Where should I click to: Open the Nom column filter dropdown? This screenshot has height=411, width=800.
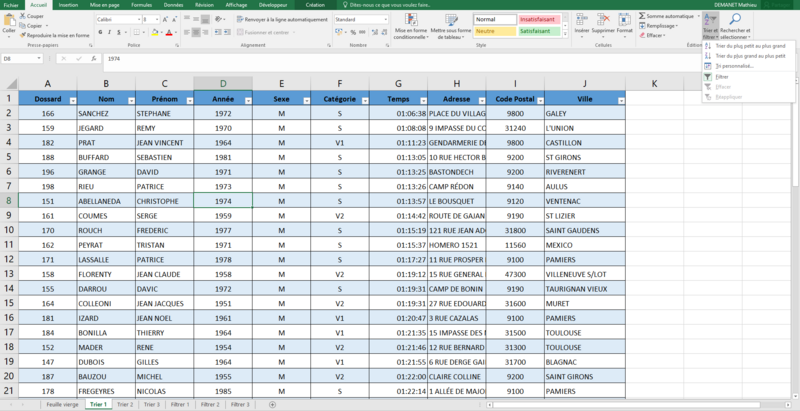pos(132,101)
